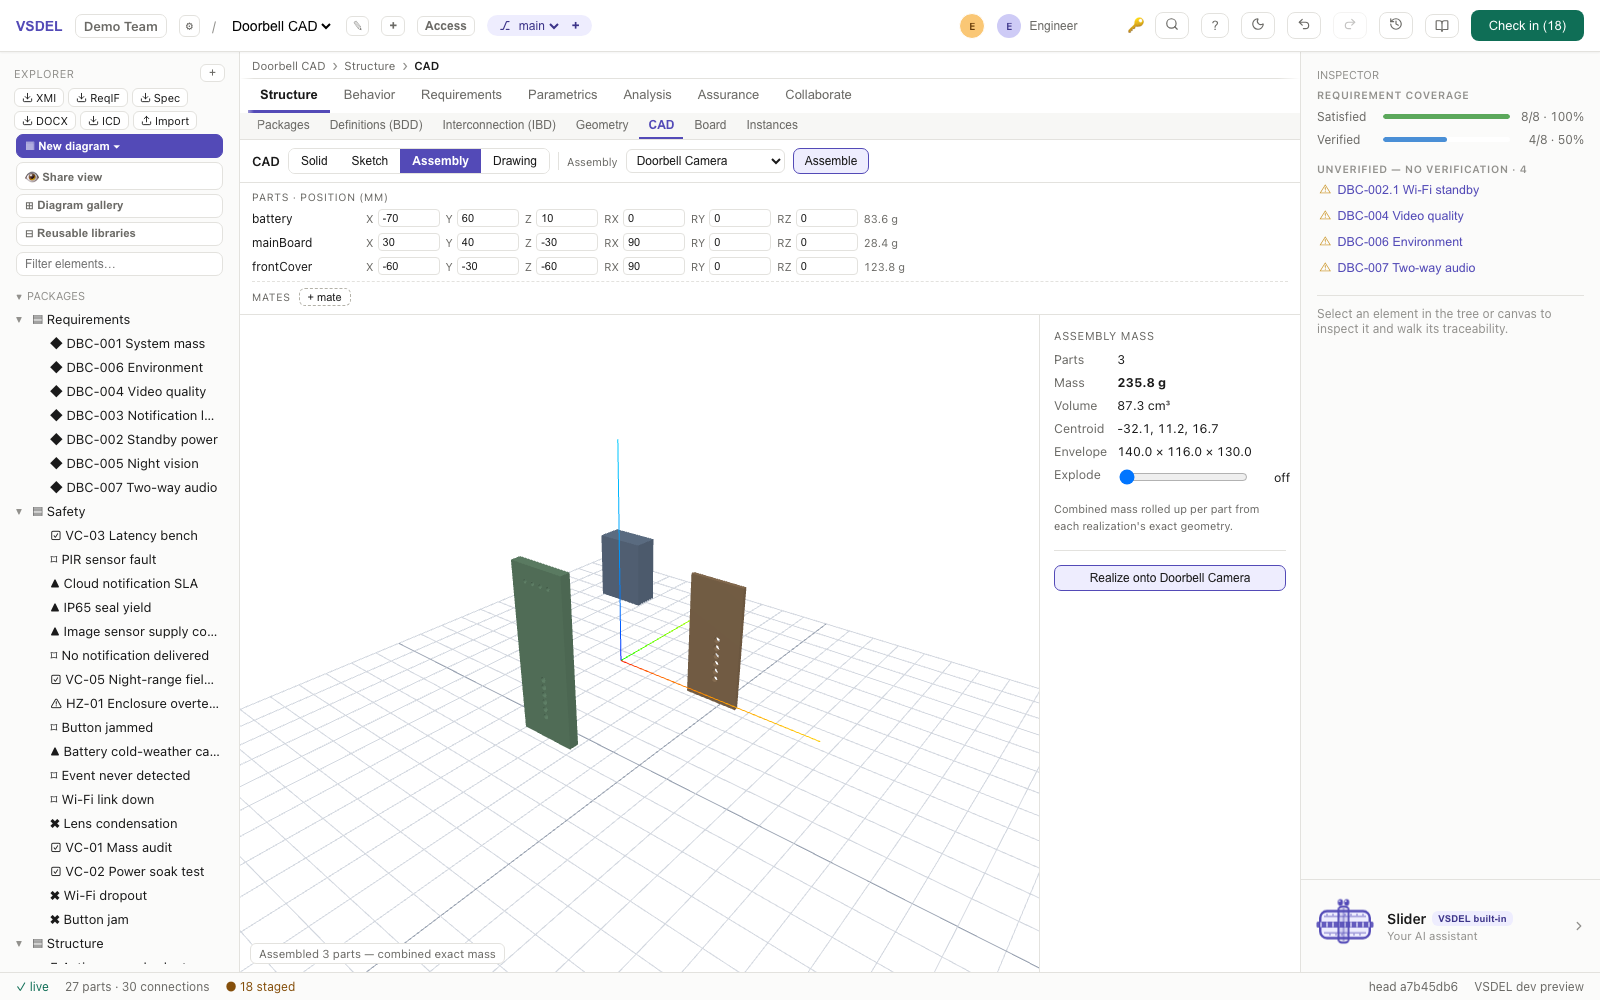The width and height of the screenshot is (1600, 1000).
Task: Expand the Slider assistant chevron
Action: click(1578, 926)
